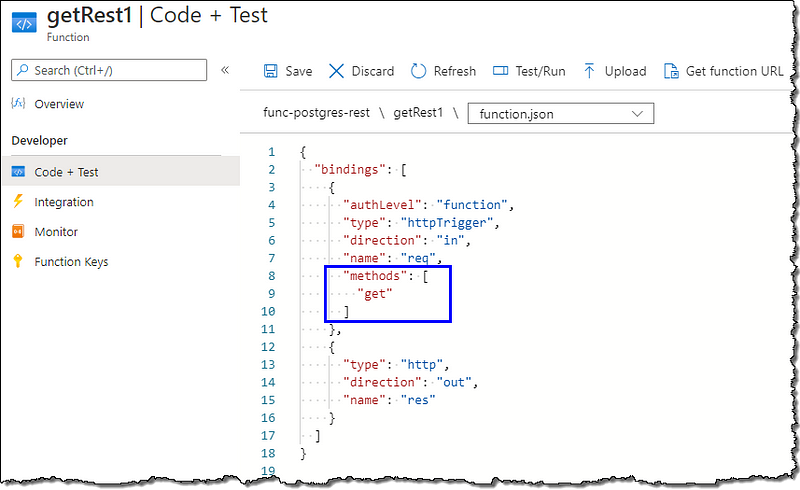This screenshot has width=800, height=490.
Task: Click the getRest1 breadcrumb link
Action: 418,113
